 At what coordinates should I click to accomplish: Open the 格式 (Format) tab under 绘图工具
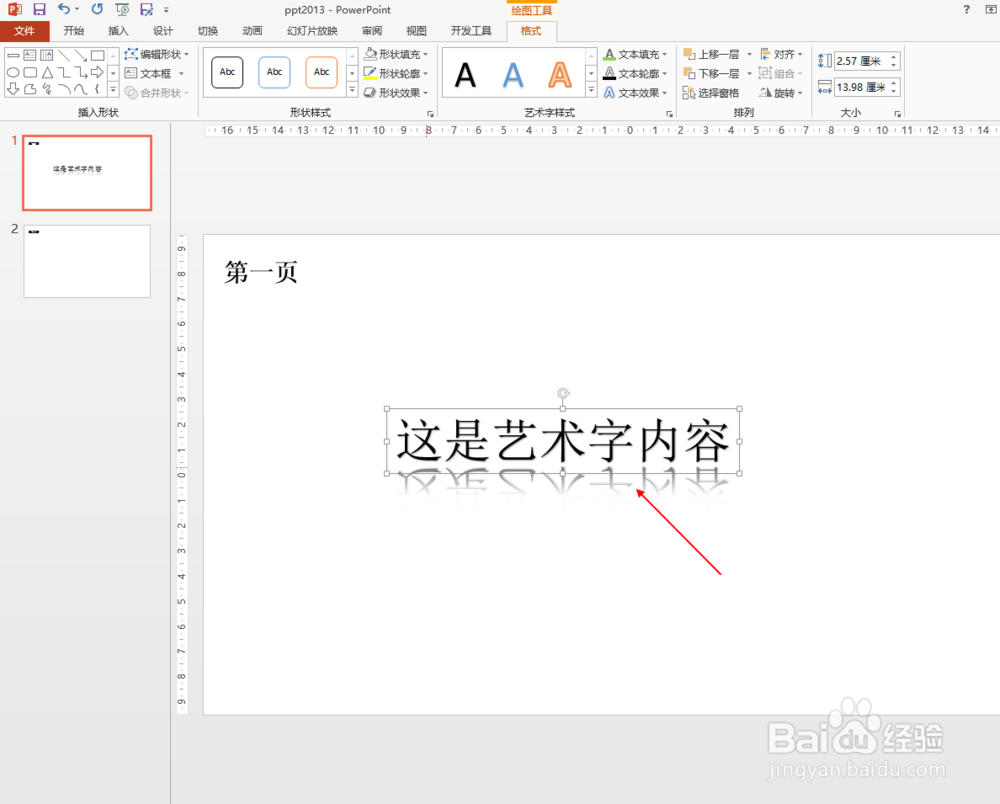tap(532, 30)
